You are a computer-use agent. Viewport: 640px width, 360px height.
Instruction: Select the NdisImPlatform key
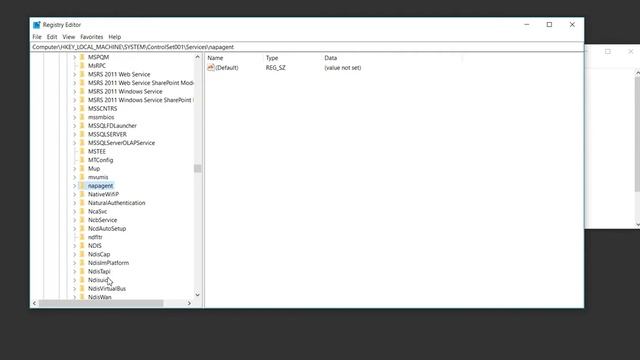pos(108,263)
